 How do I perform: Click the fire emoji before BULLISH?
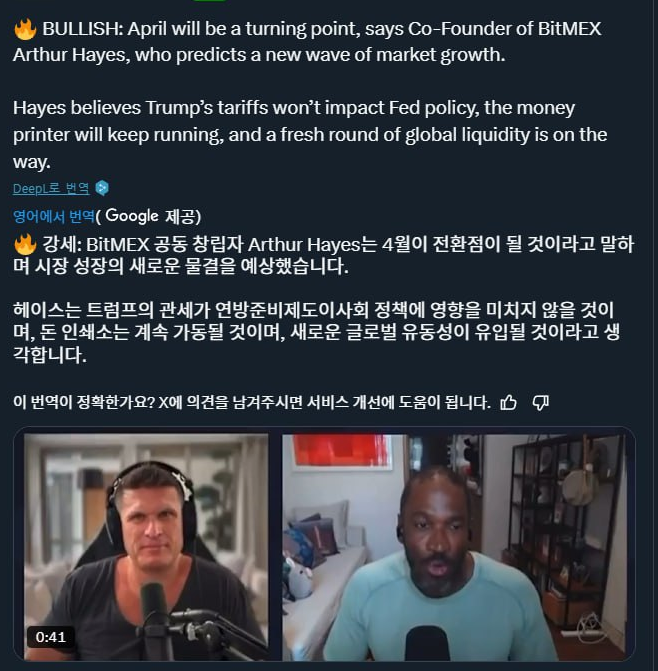coord(25,30)
